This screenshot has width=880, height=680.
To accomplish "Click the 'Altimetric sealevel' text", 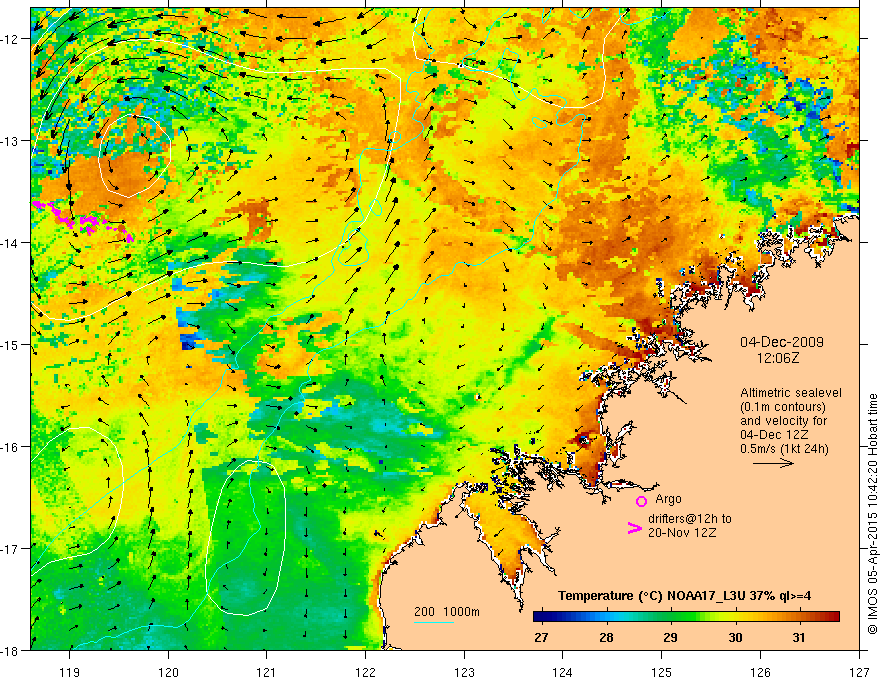I will 791,393.
